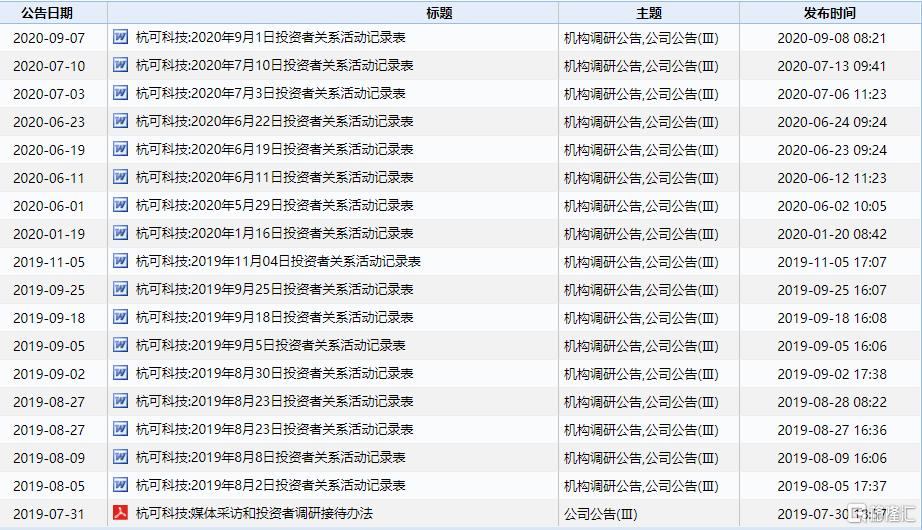Click publish time 2019-08-09 16:06
Screen dimensions: 922x530
click(831, 458)
